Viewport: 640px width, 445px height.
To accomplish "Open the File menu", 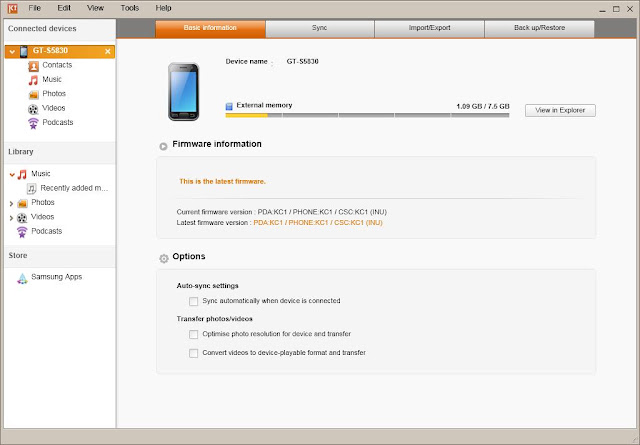I will click(35, 8).
